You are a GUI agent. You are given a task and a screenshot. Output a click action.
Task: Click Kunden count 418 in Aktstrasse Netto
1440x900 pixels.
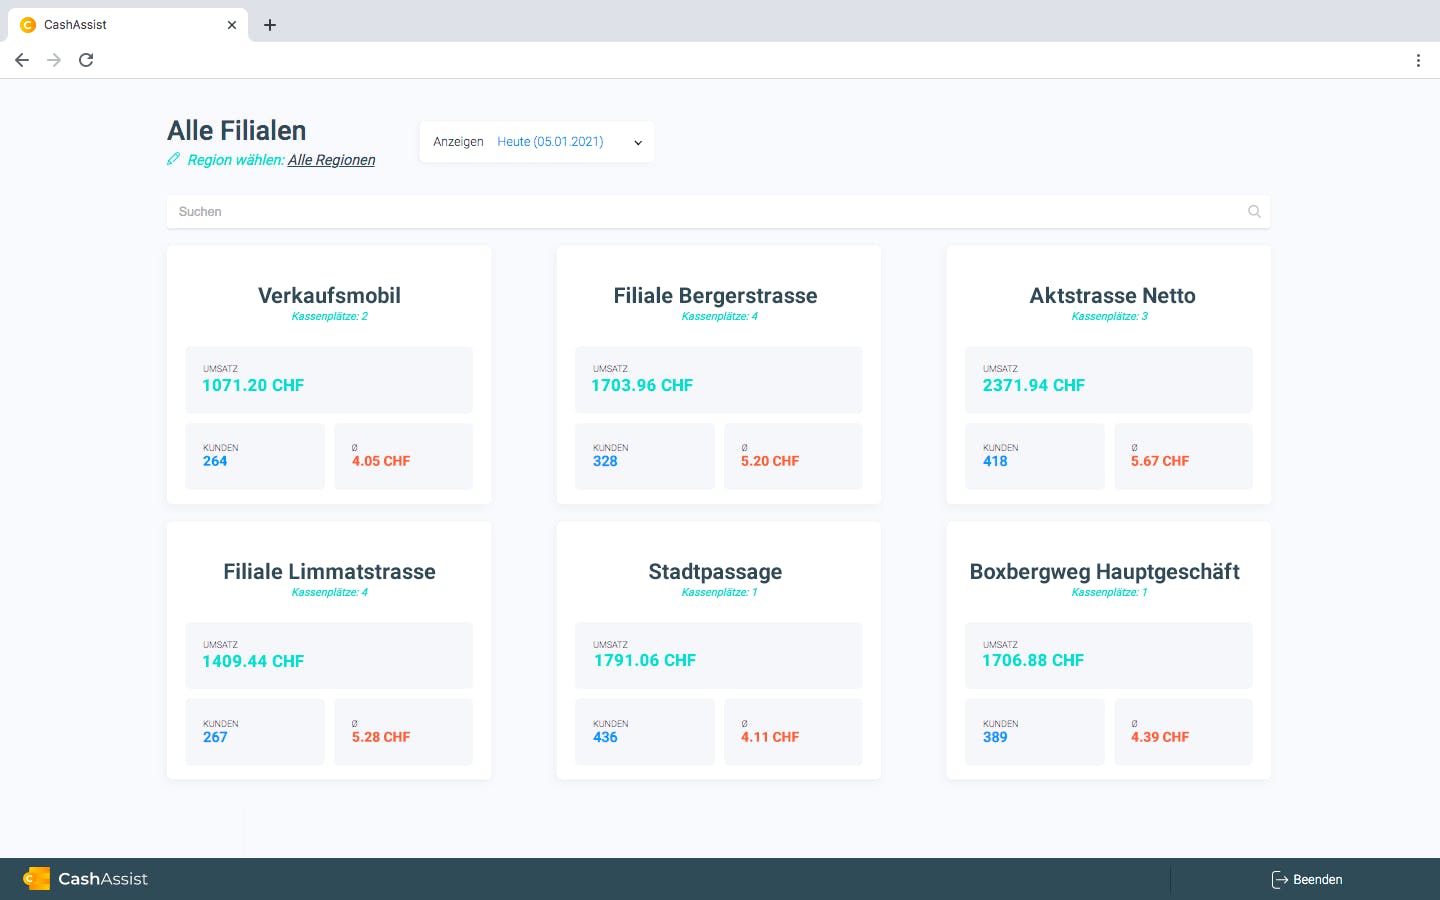click(995, 461)
